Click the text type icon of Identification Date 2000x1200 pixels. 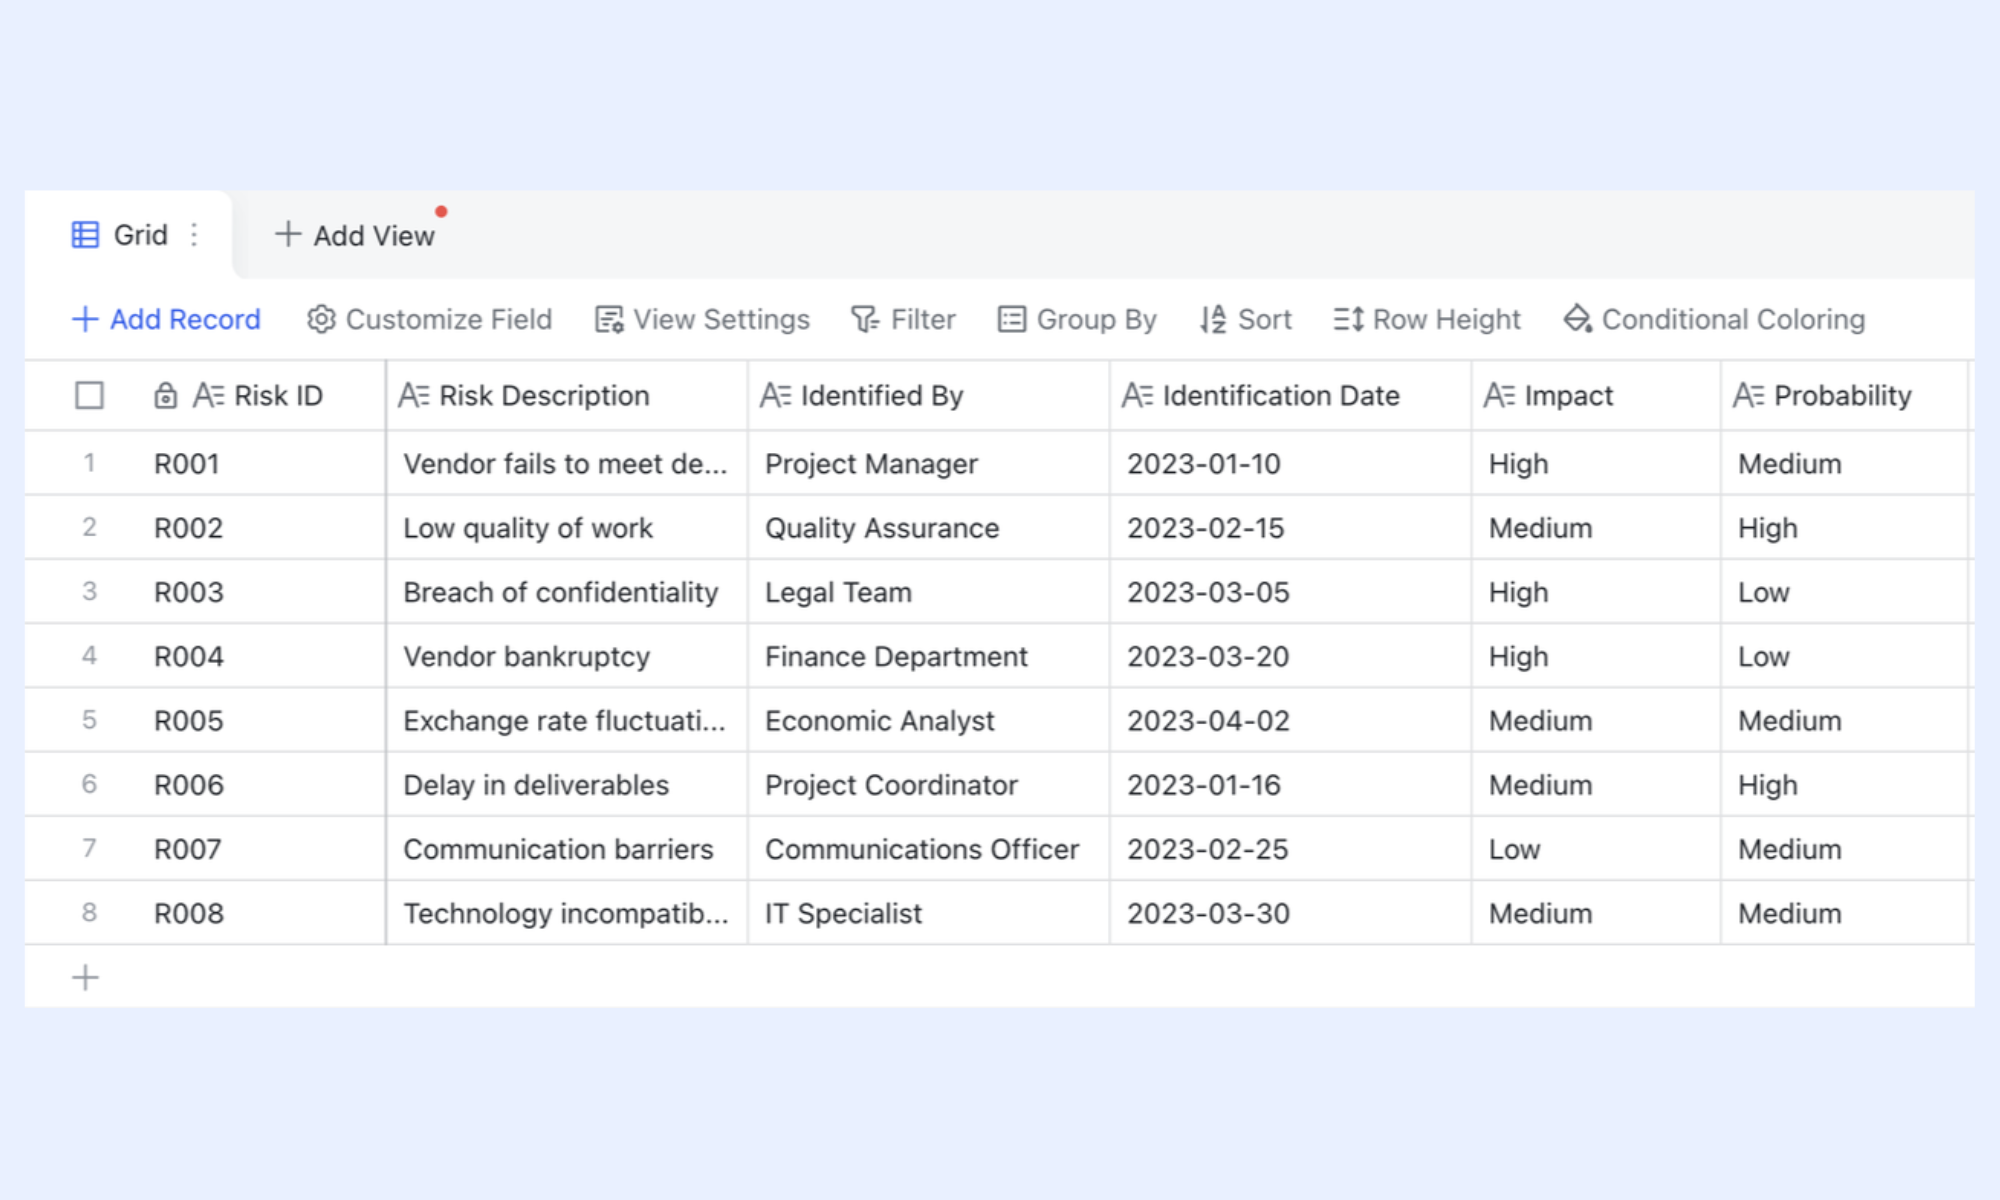click(x=1138, y=396)
